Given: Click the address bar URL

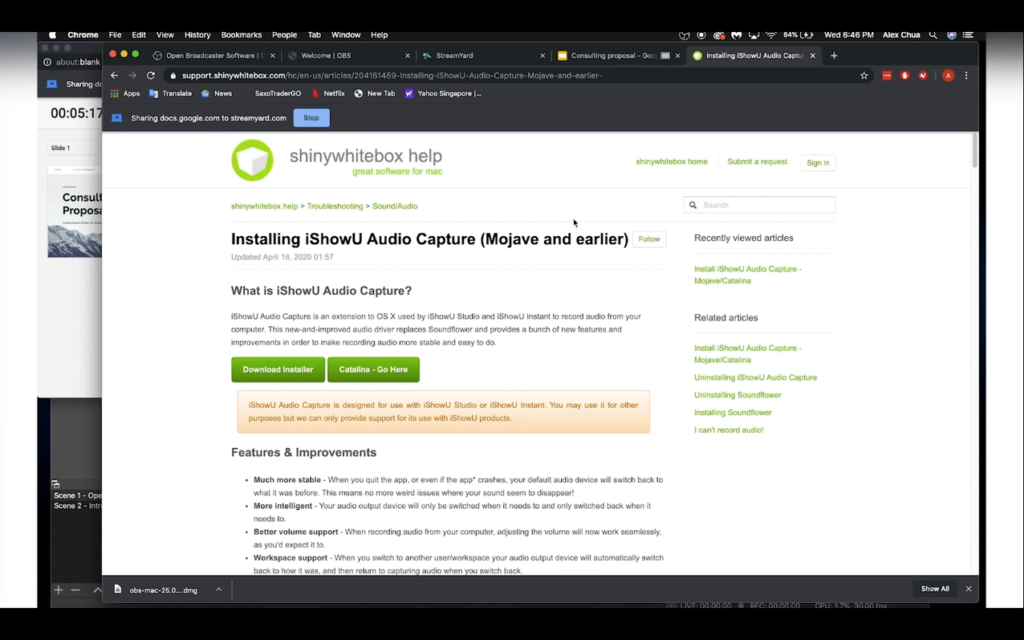Looking at the screenshot, I should point(392,76).
